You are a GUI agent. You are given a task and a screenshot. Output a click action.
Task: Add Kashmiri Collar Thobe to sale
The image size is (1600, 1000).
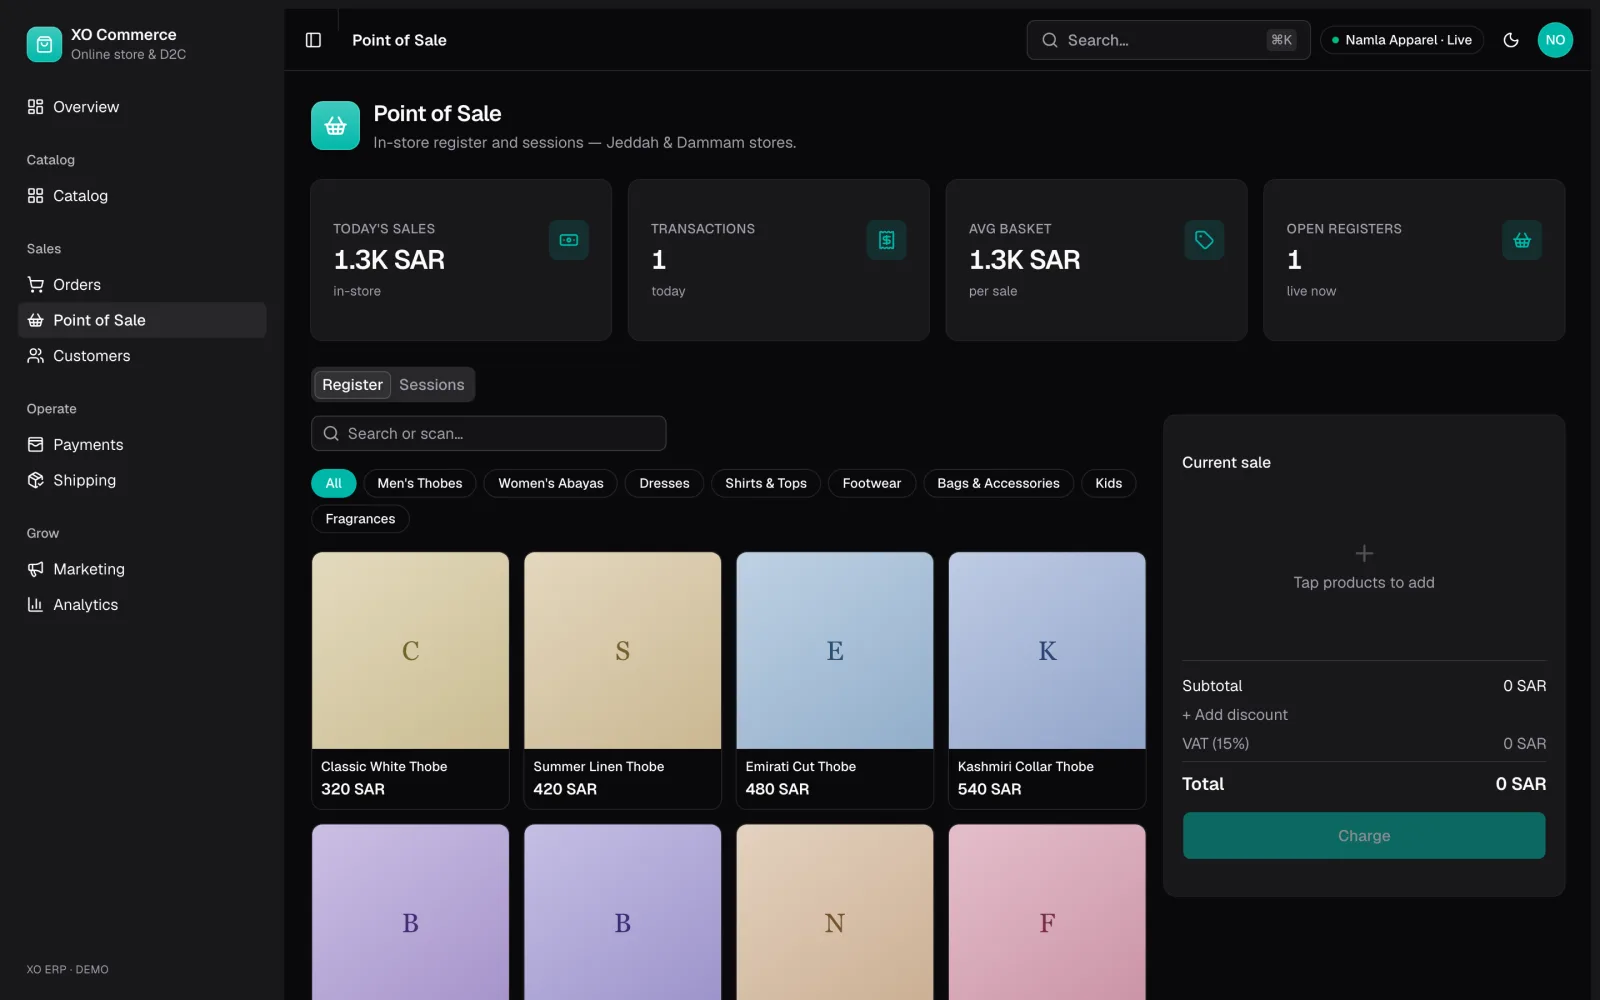coord(1047,680)
